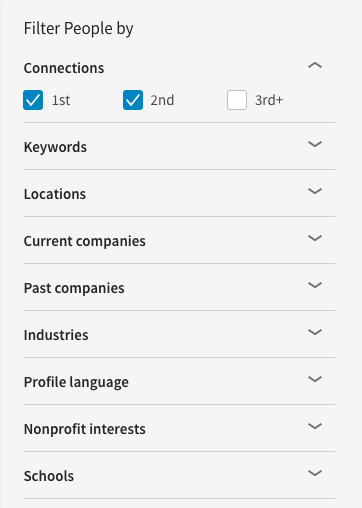Select the Industries filter label
The width and height of the screenshot is (362, 508).
[x=56, y=335]
